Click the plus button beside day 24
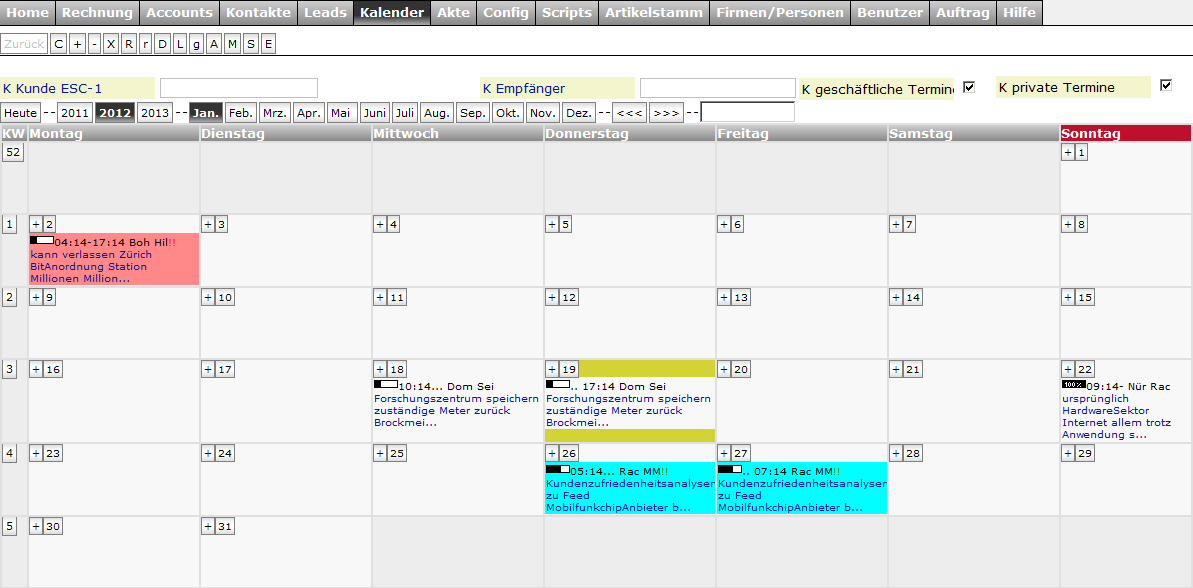 click(208, 453)
